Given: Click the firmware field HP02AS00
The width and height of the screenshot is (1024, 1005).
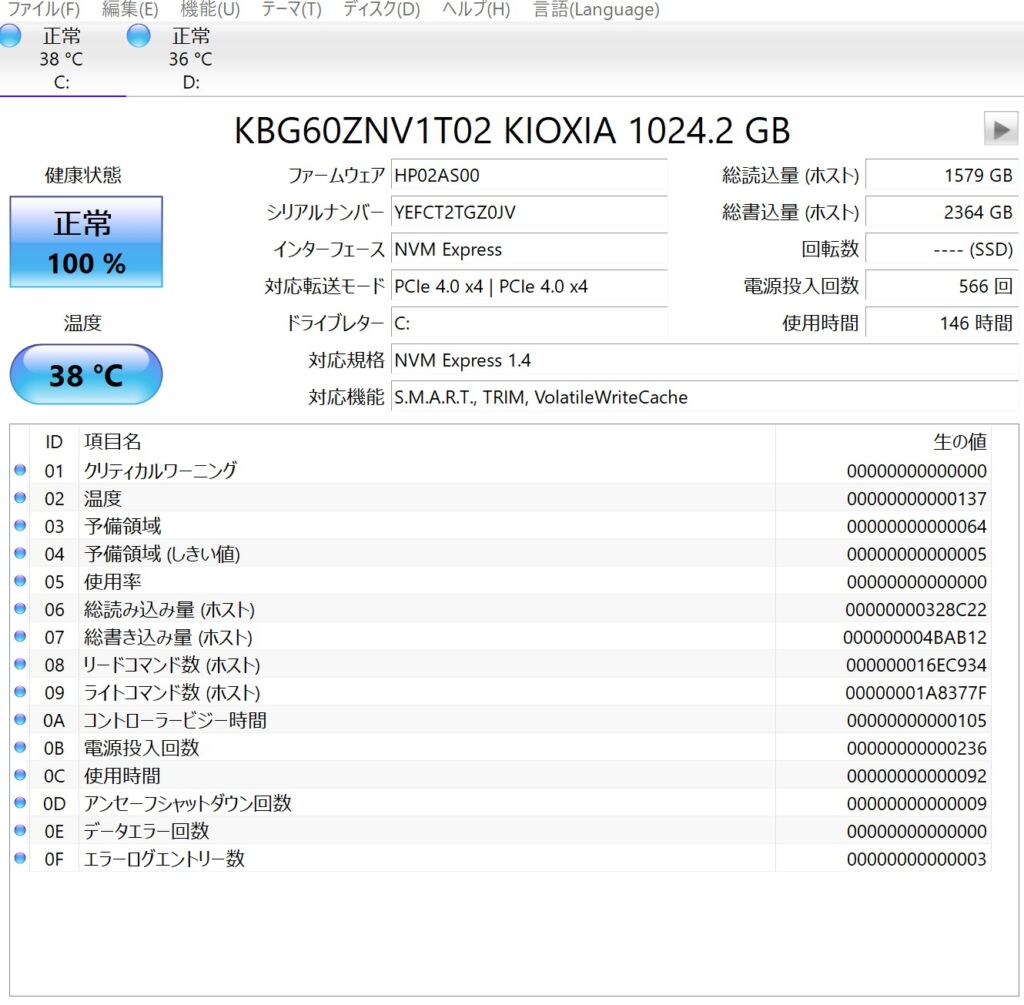Looking at the screenshot, I should pos(529,176).
